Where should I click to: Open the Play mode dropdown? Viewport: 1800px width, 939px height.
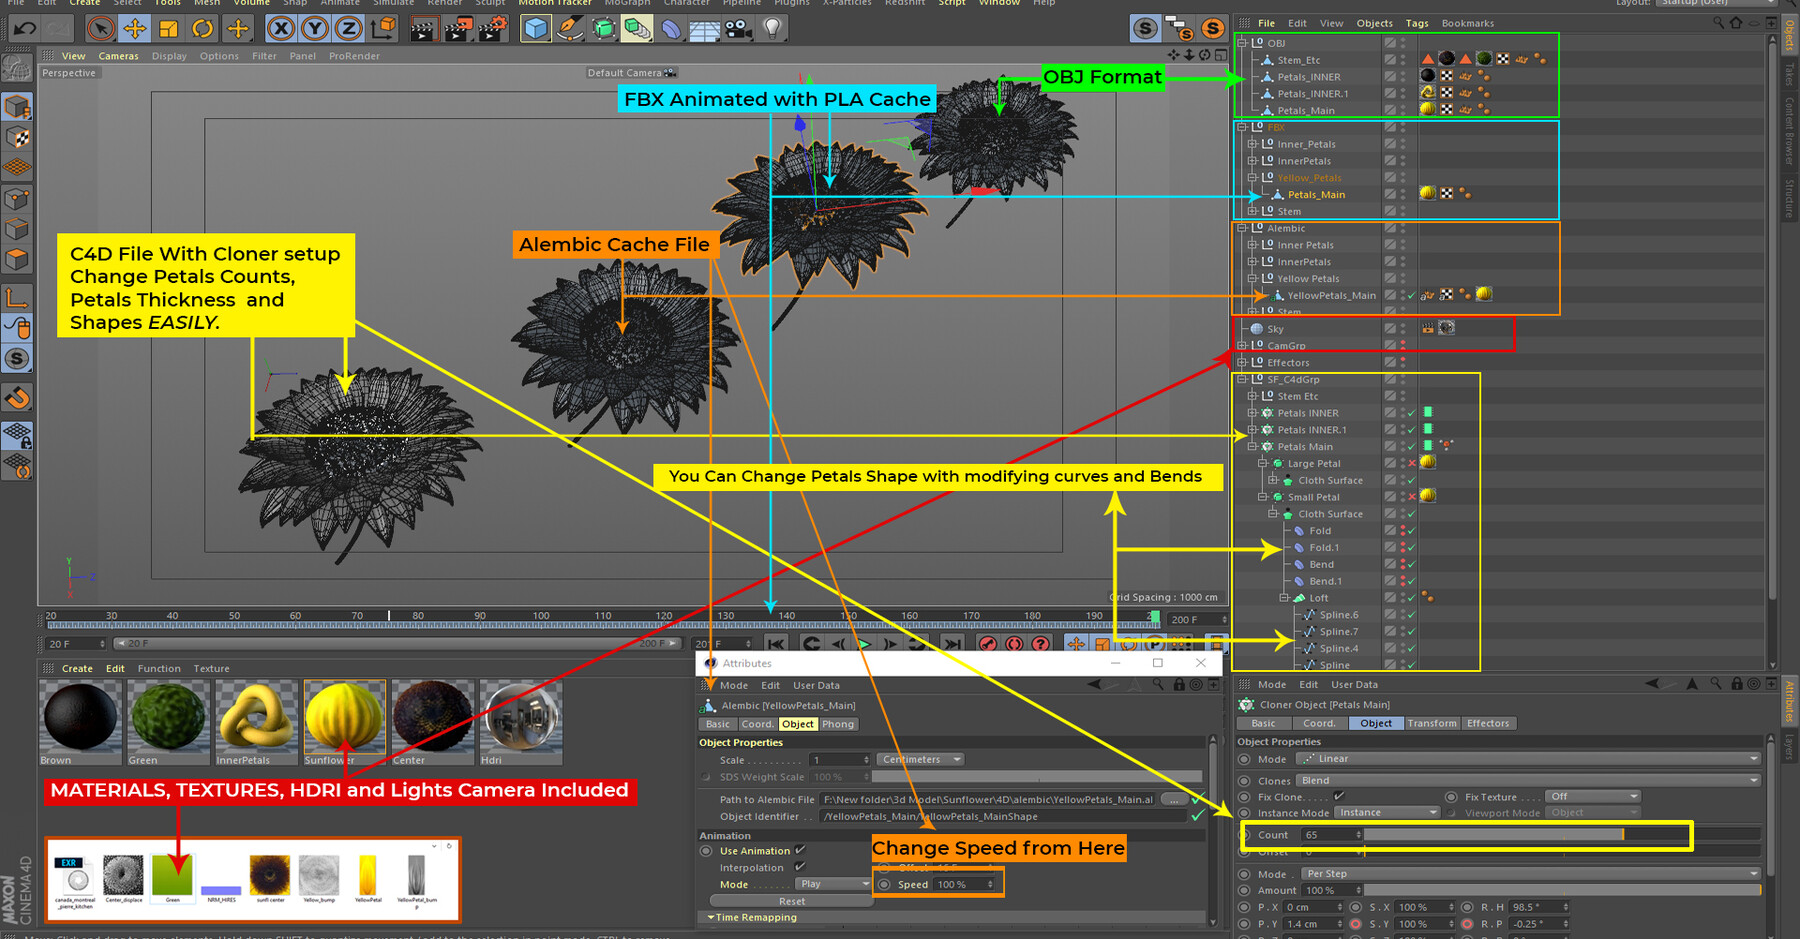pyautogui.click(x=833, y=884)
